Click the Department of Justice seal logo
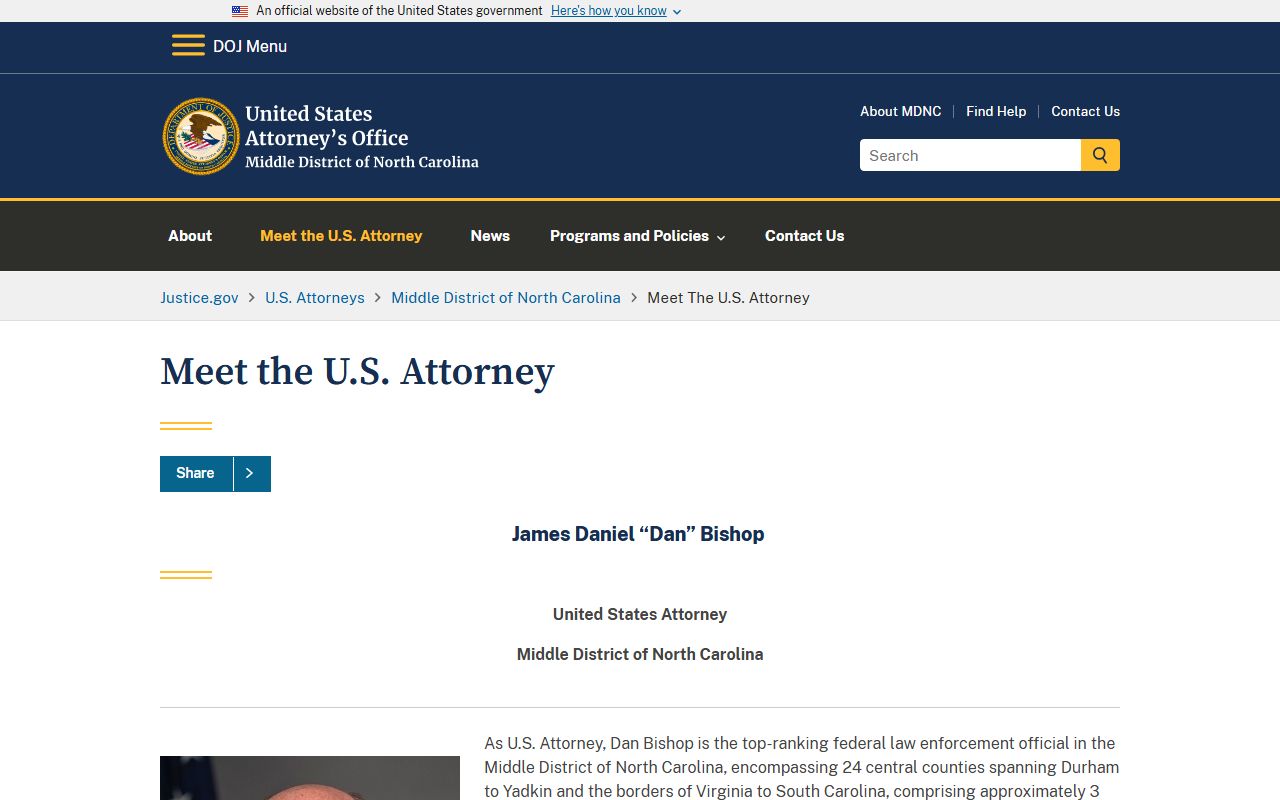Screen dimensions: 1280x800 coord(201,137)
